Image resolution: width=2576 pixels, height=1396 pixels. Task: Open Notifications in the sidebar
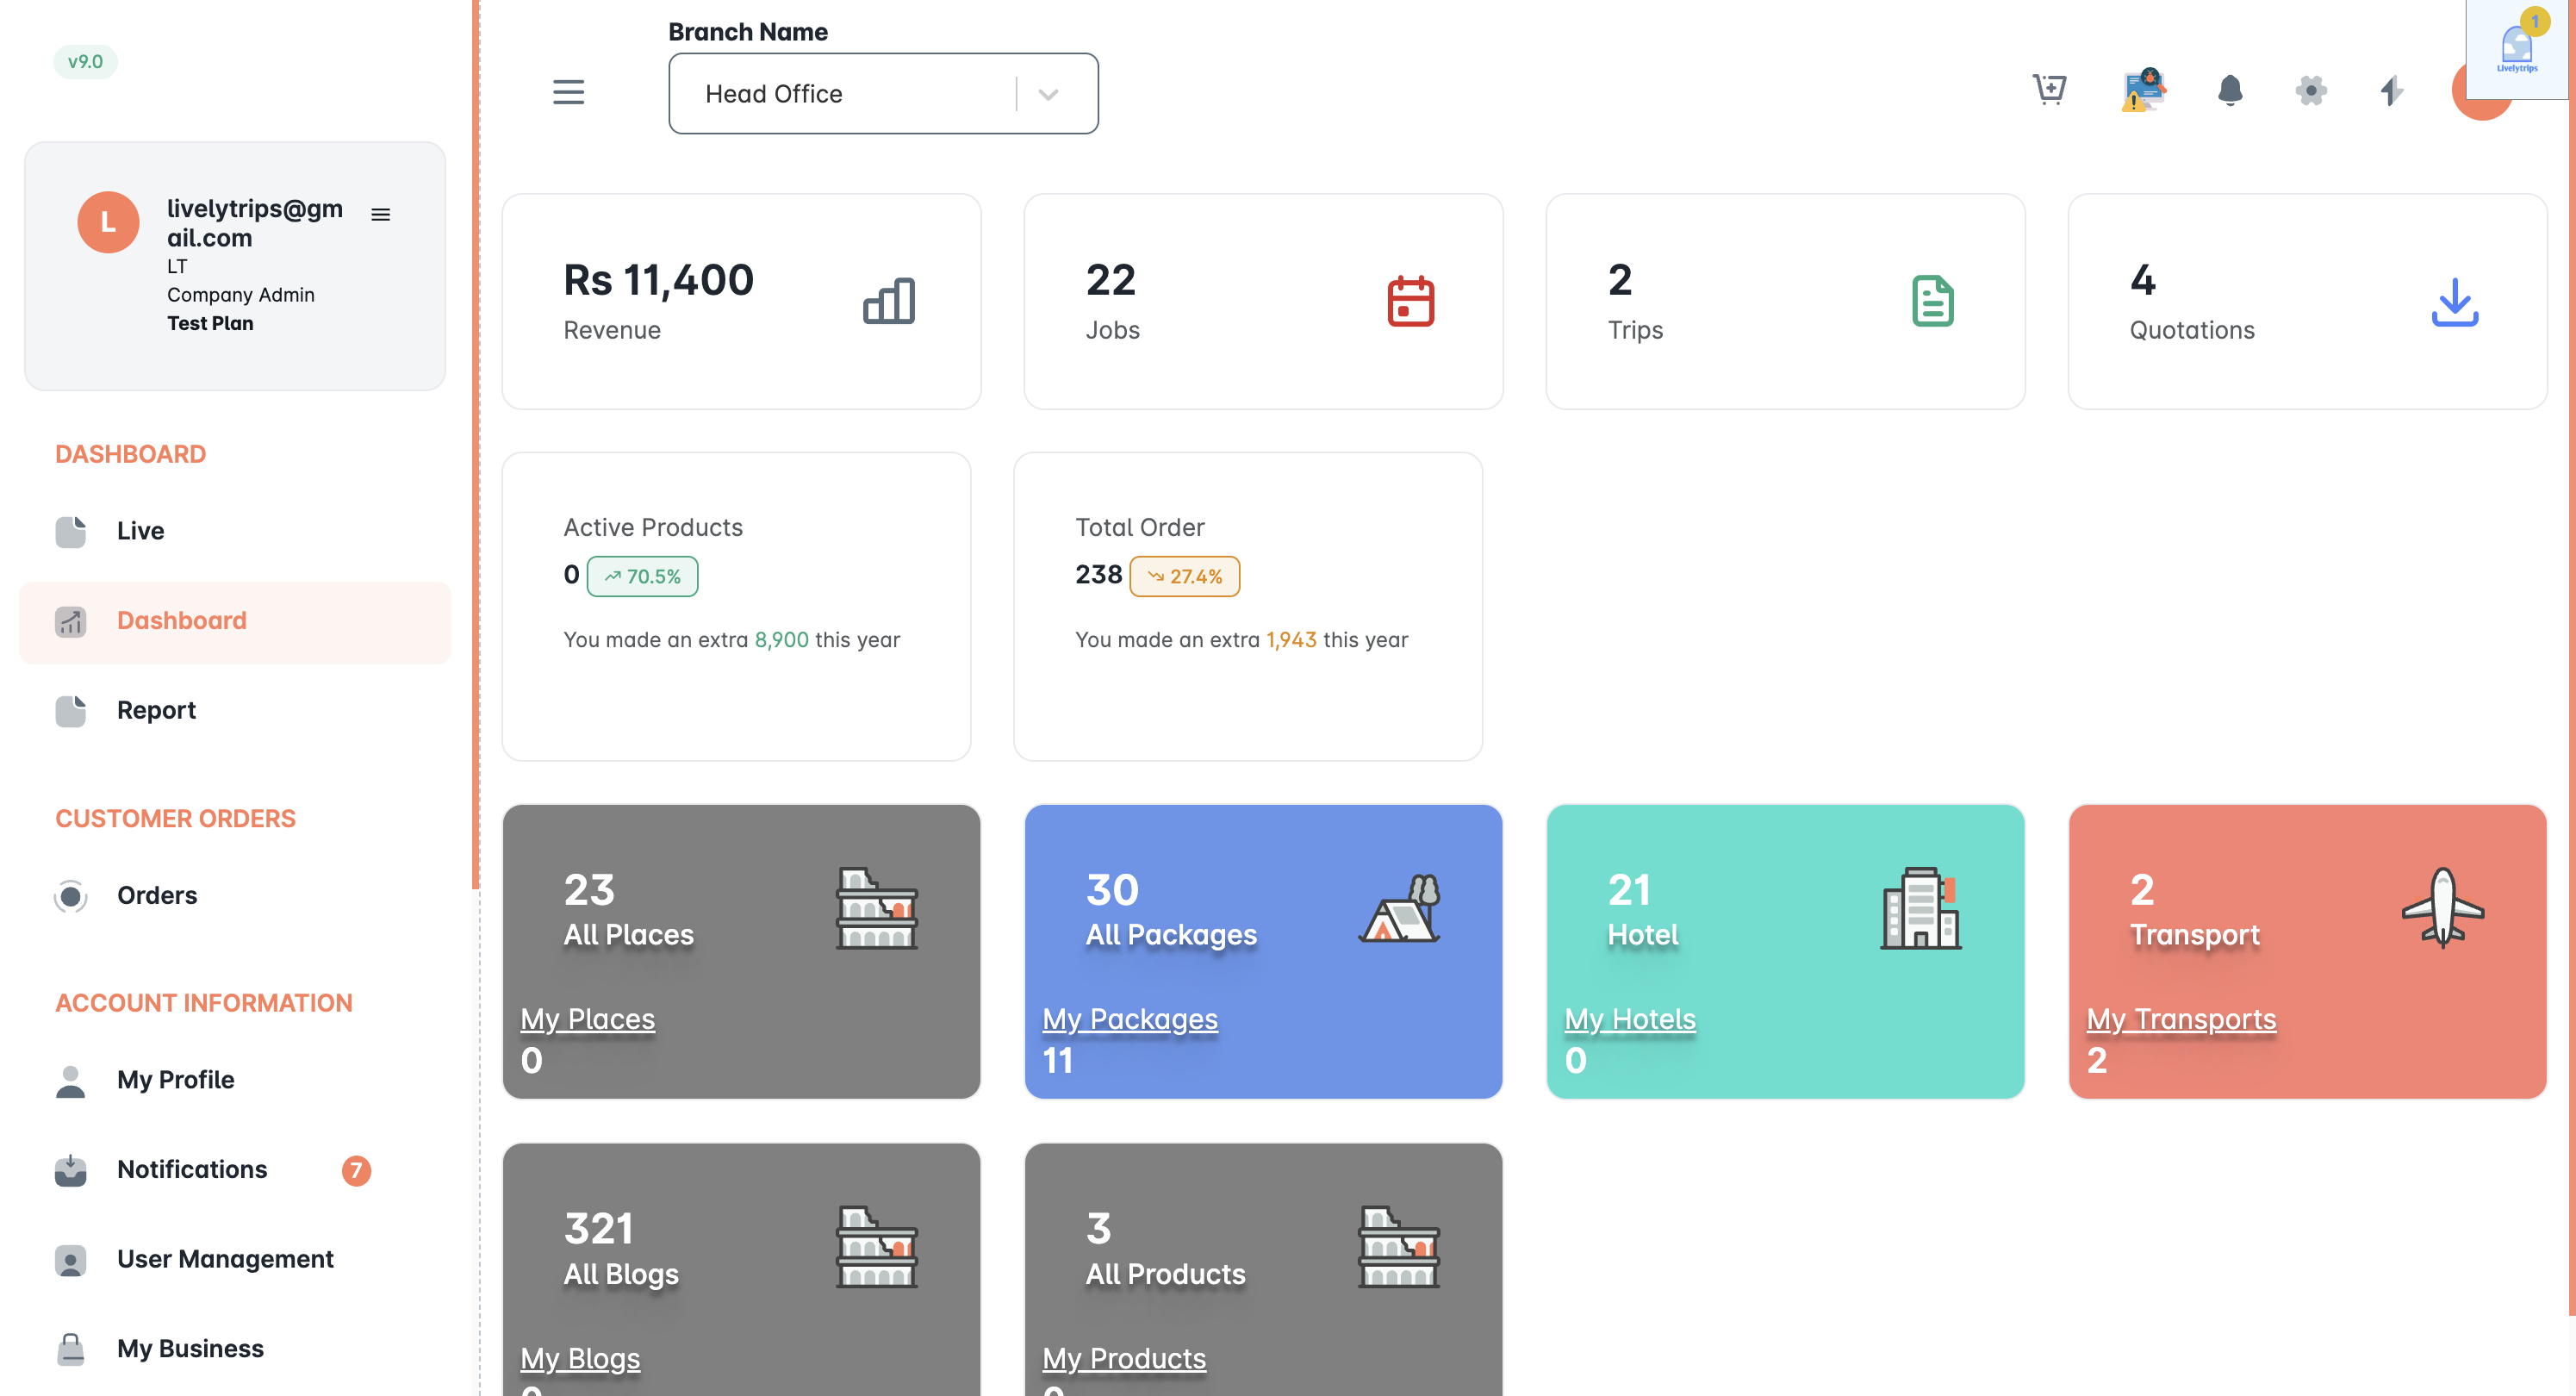pos(192,1169)
